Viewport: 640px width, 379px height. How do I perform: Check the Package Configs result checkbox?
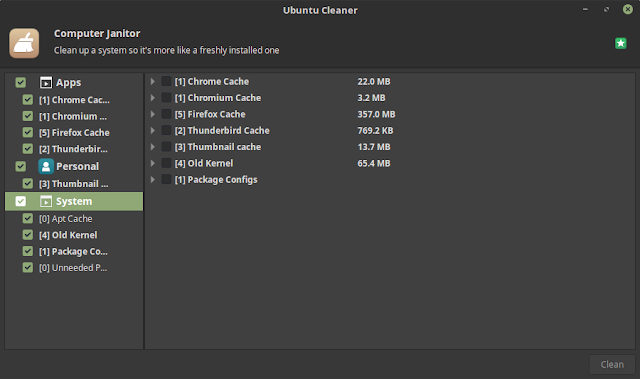(x=166, y=179)
